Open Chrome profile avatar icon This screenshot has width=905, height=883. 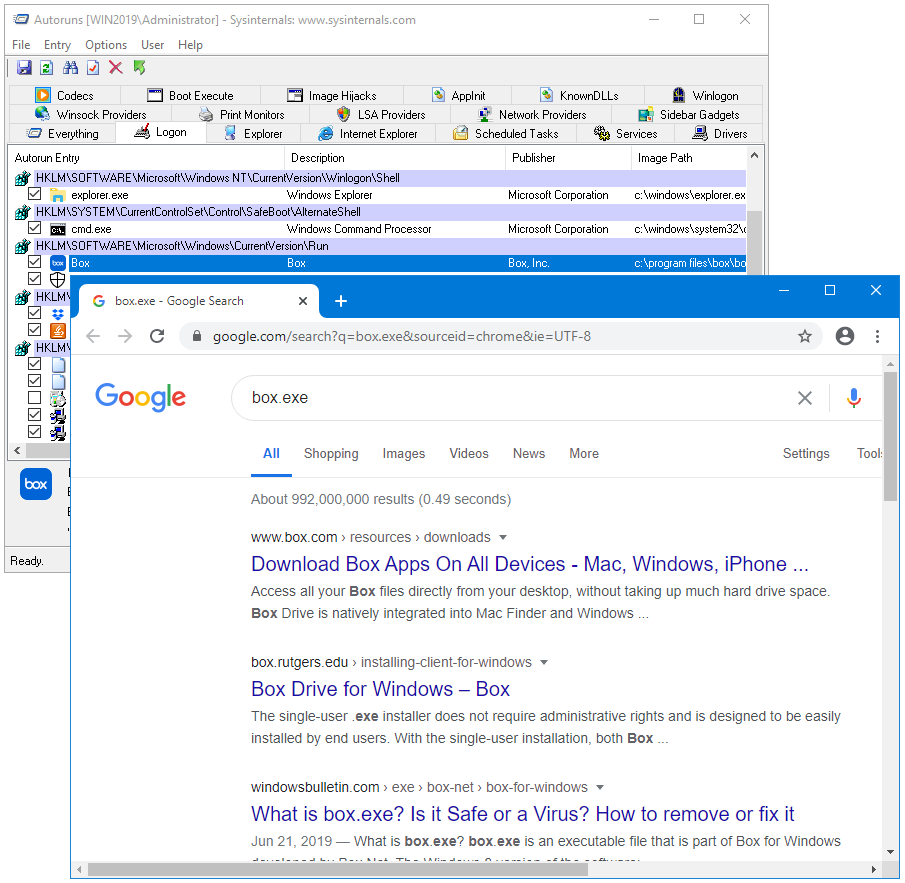pos(845,336)
